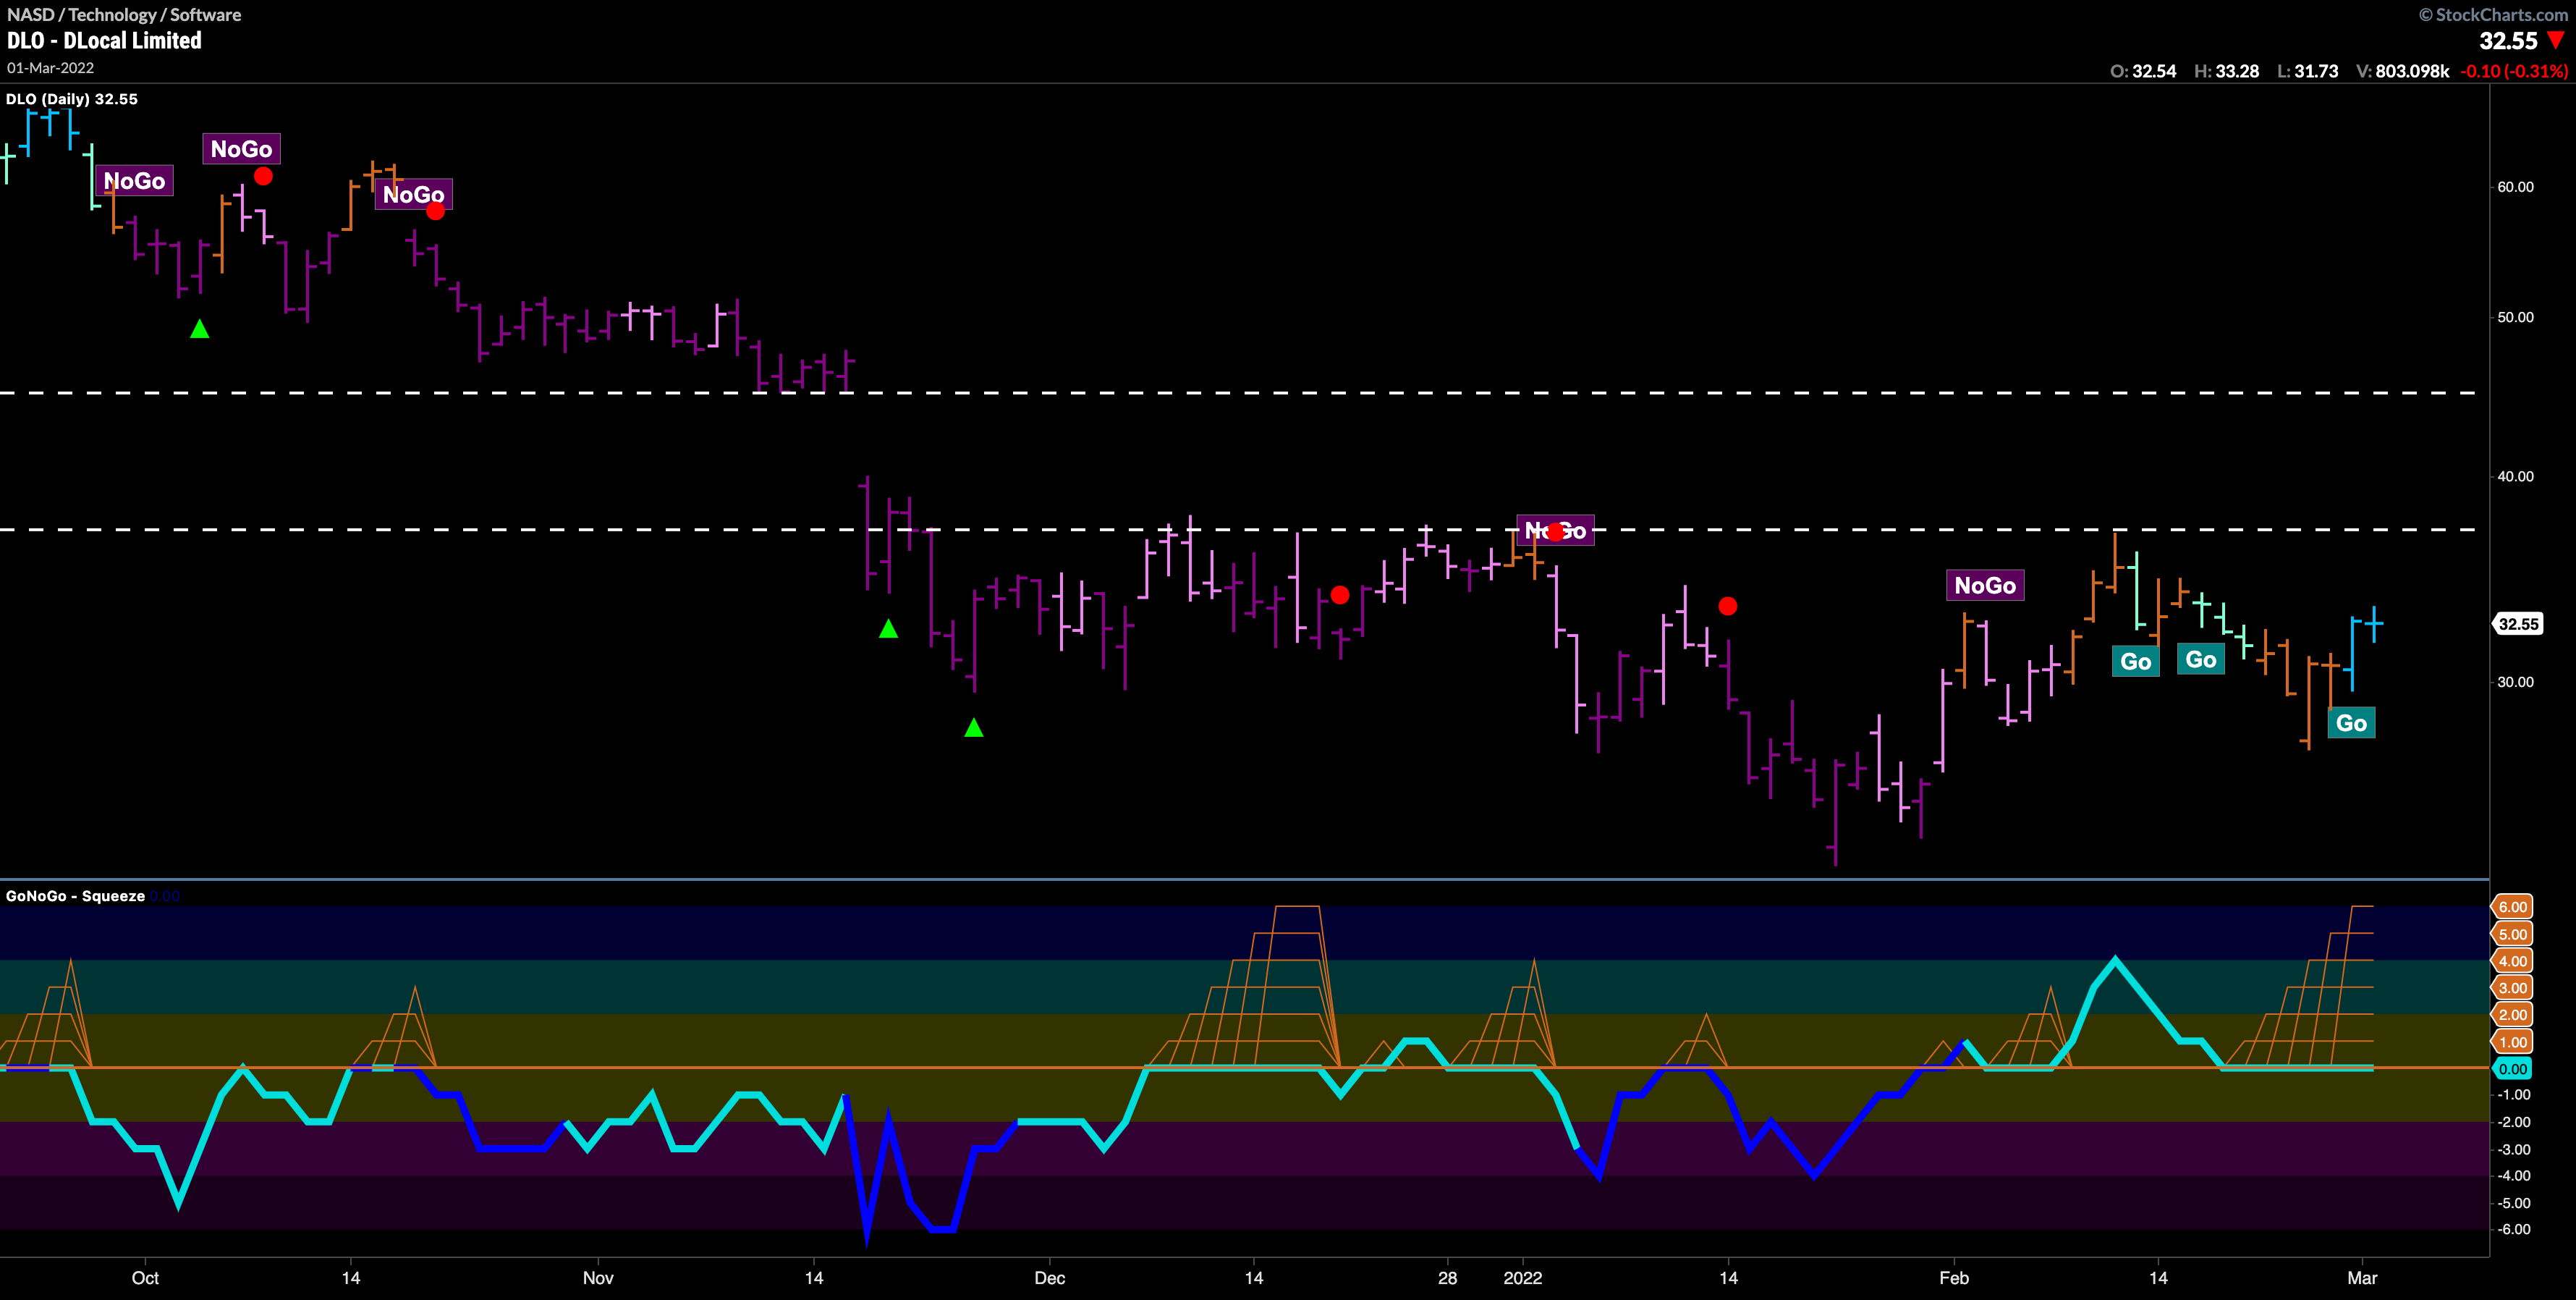Viewport: 2576px width, 1300px height.
Task: Click the 30.00 price axis label
Action: [2515, 682]
